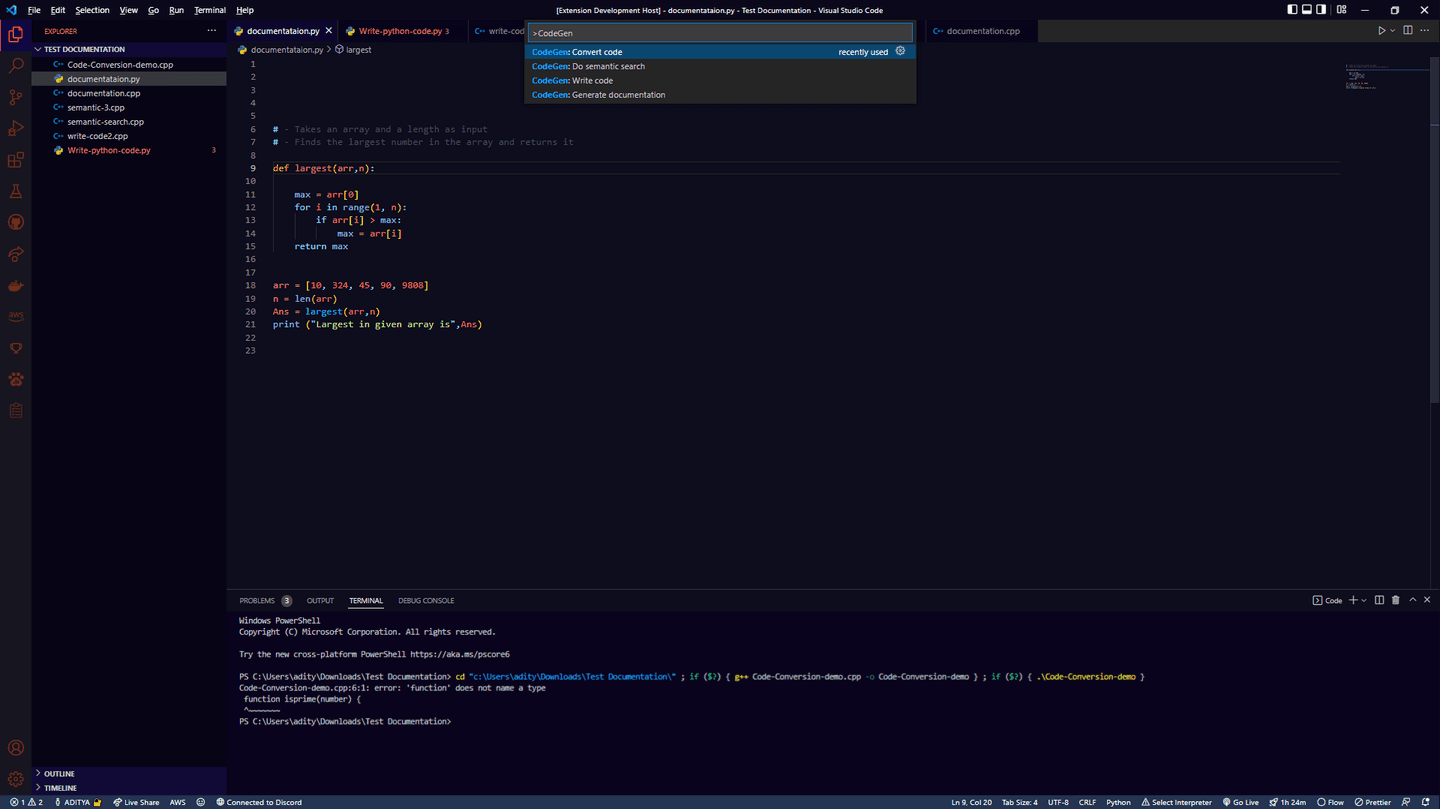This screenshot has width=1440, height=809.
Task: Click the Run Python File play icon
Action: point(1381,31)
